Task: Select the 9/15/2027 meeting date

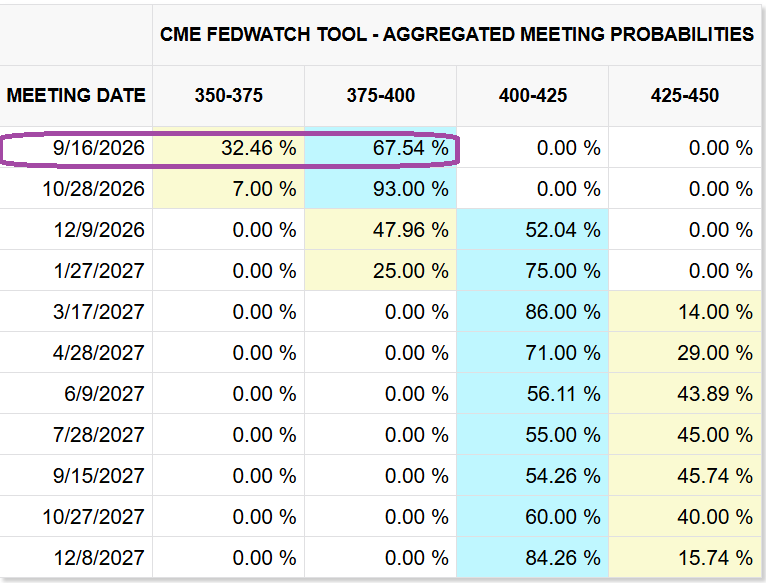Action: click(76, 475)
